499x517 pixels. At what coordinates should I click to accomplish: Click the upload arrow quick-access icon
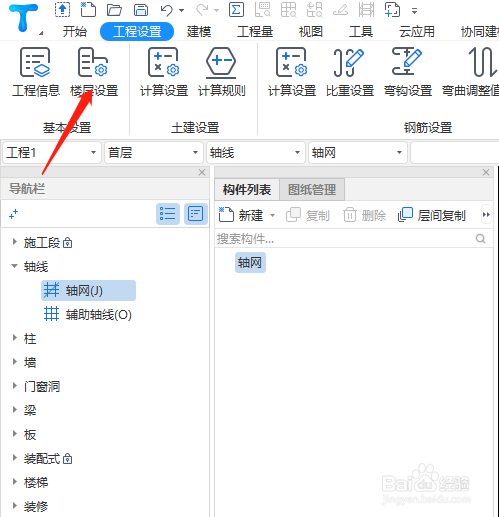tap(62, 10)
